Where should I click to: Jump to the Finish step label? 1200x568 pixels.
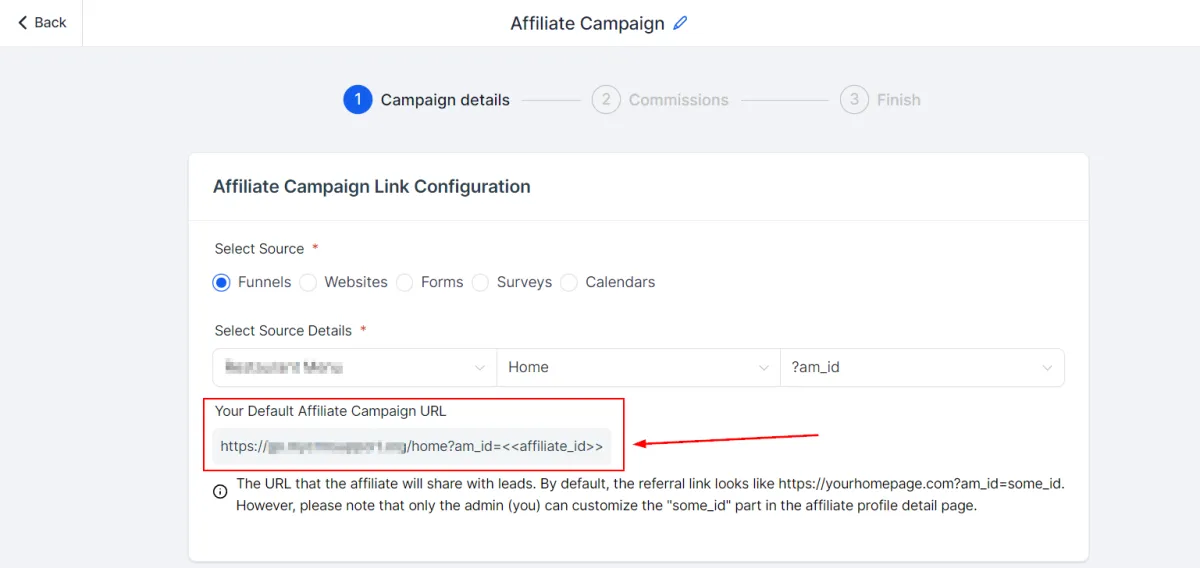[x=898, y=100]
